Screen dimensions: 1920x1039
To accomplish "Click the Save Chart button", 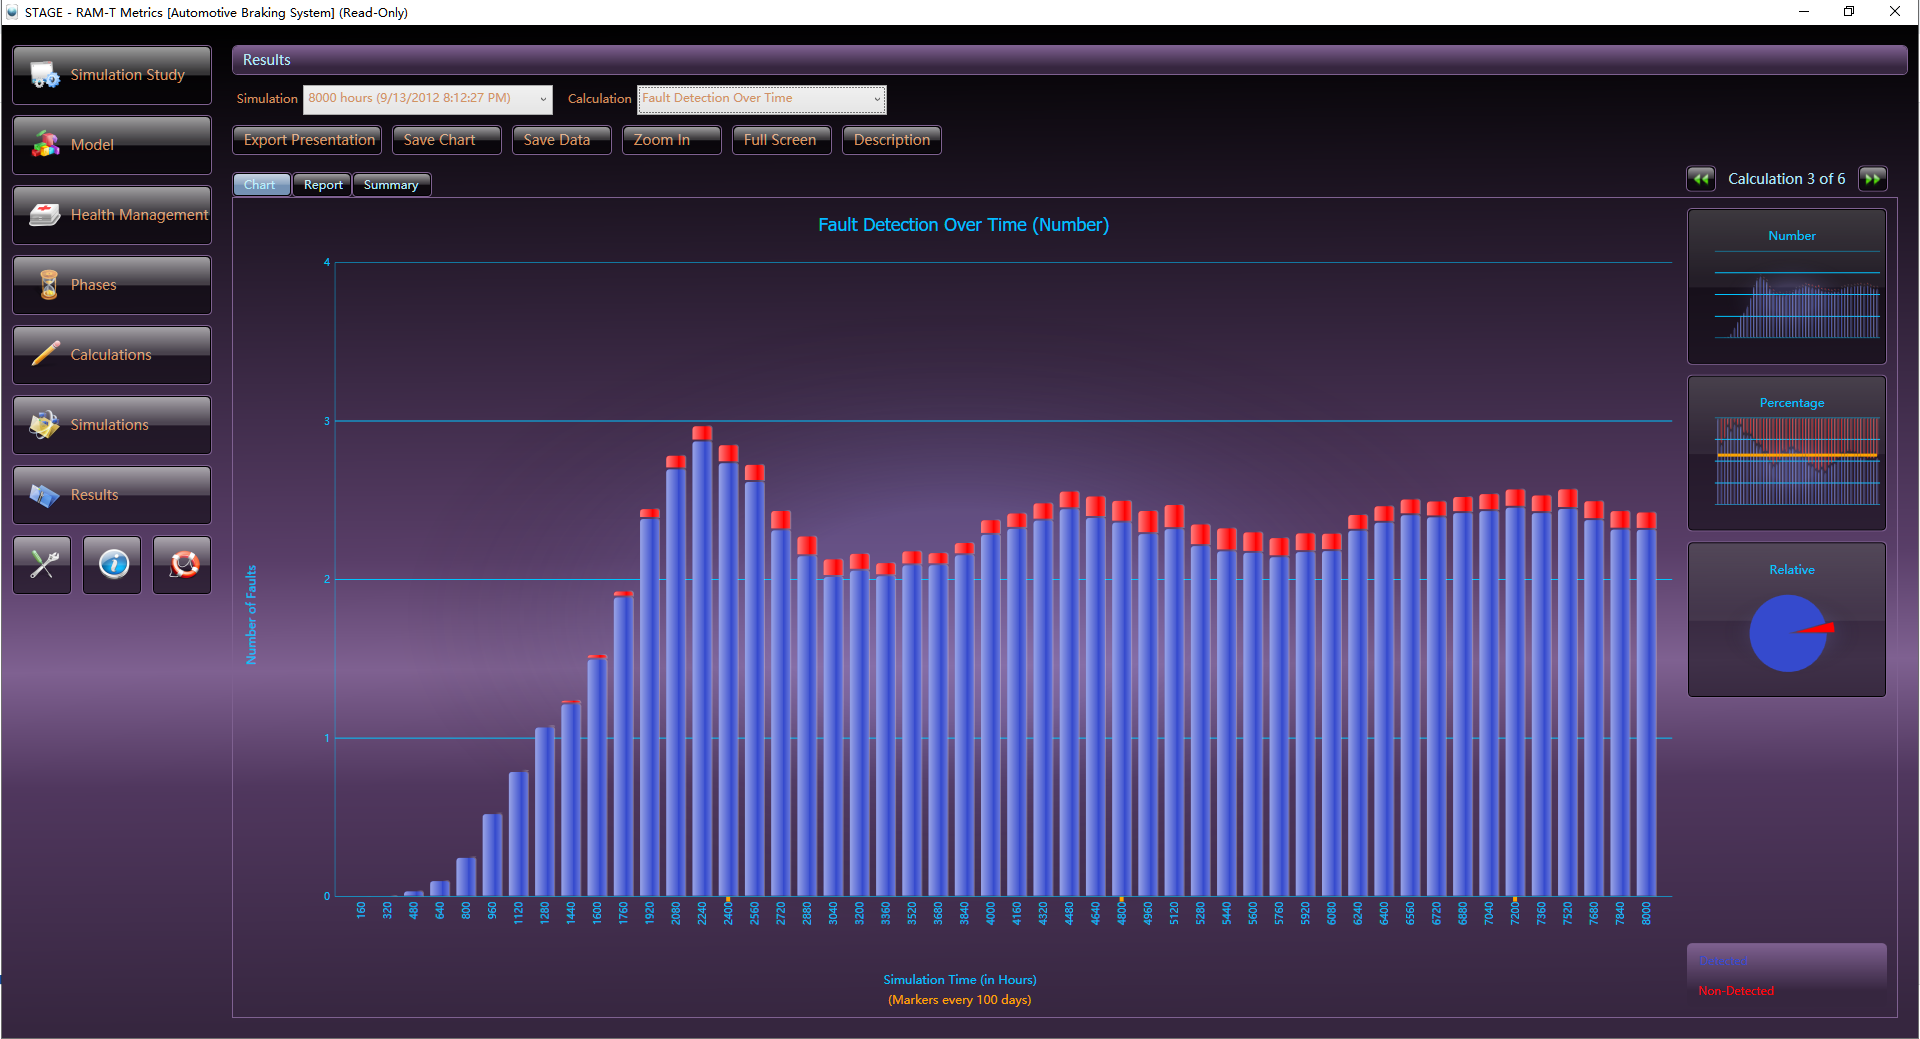I will tap(446, 140).
